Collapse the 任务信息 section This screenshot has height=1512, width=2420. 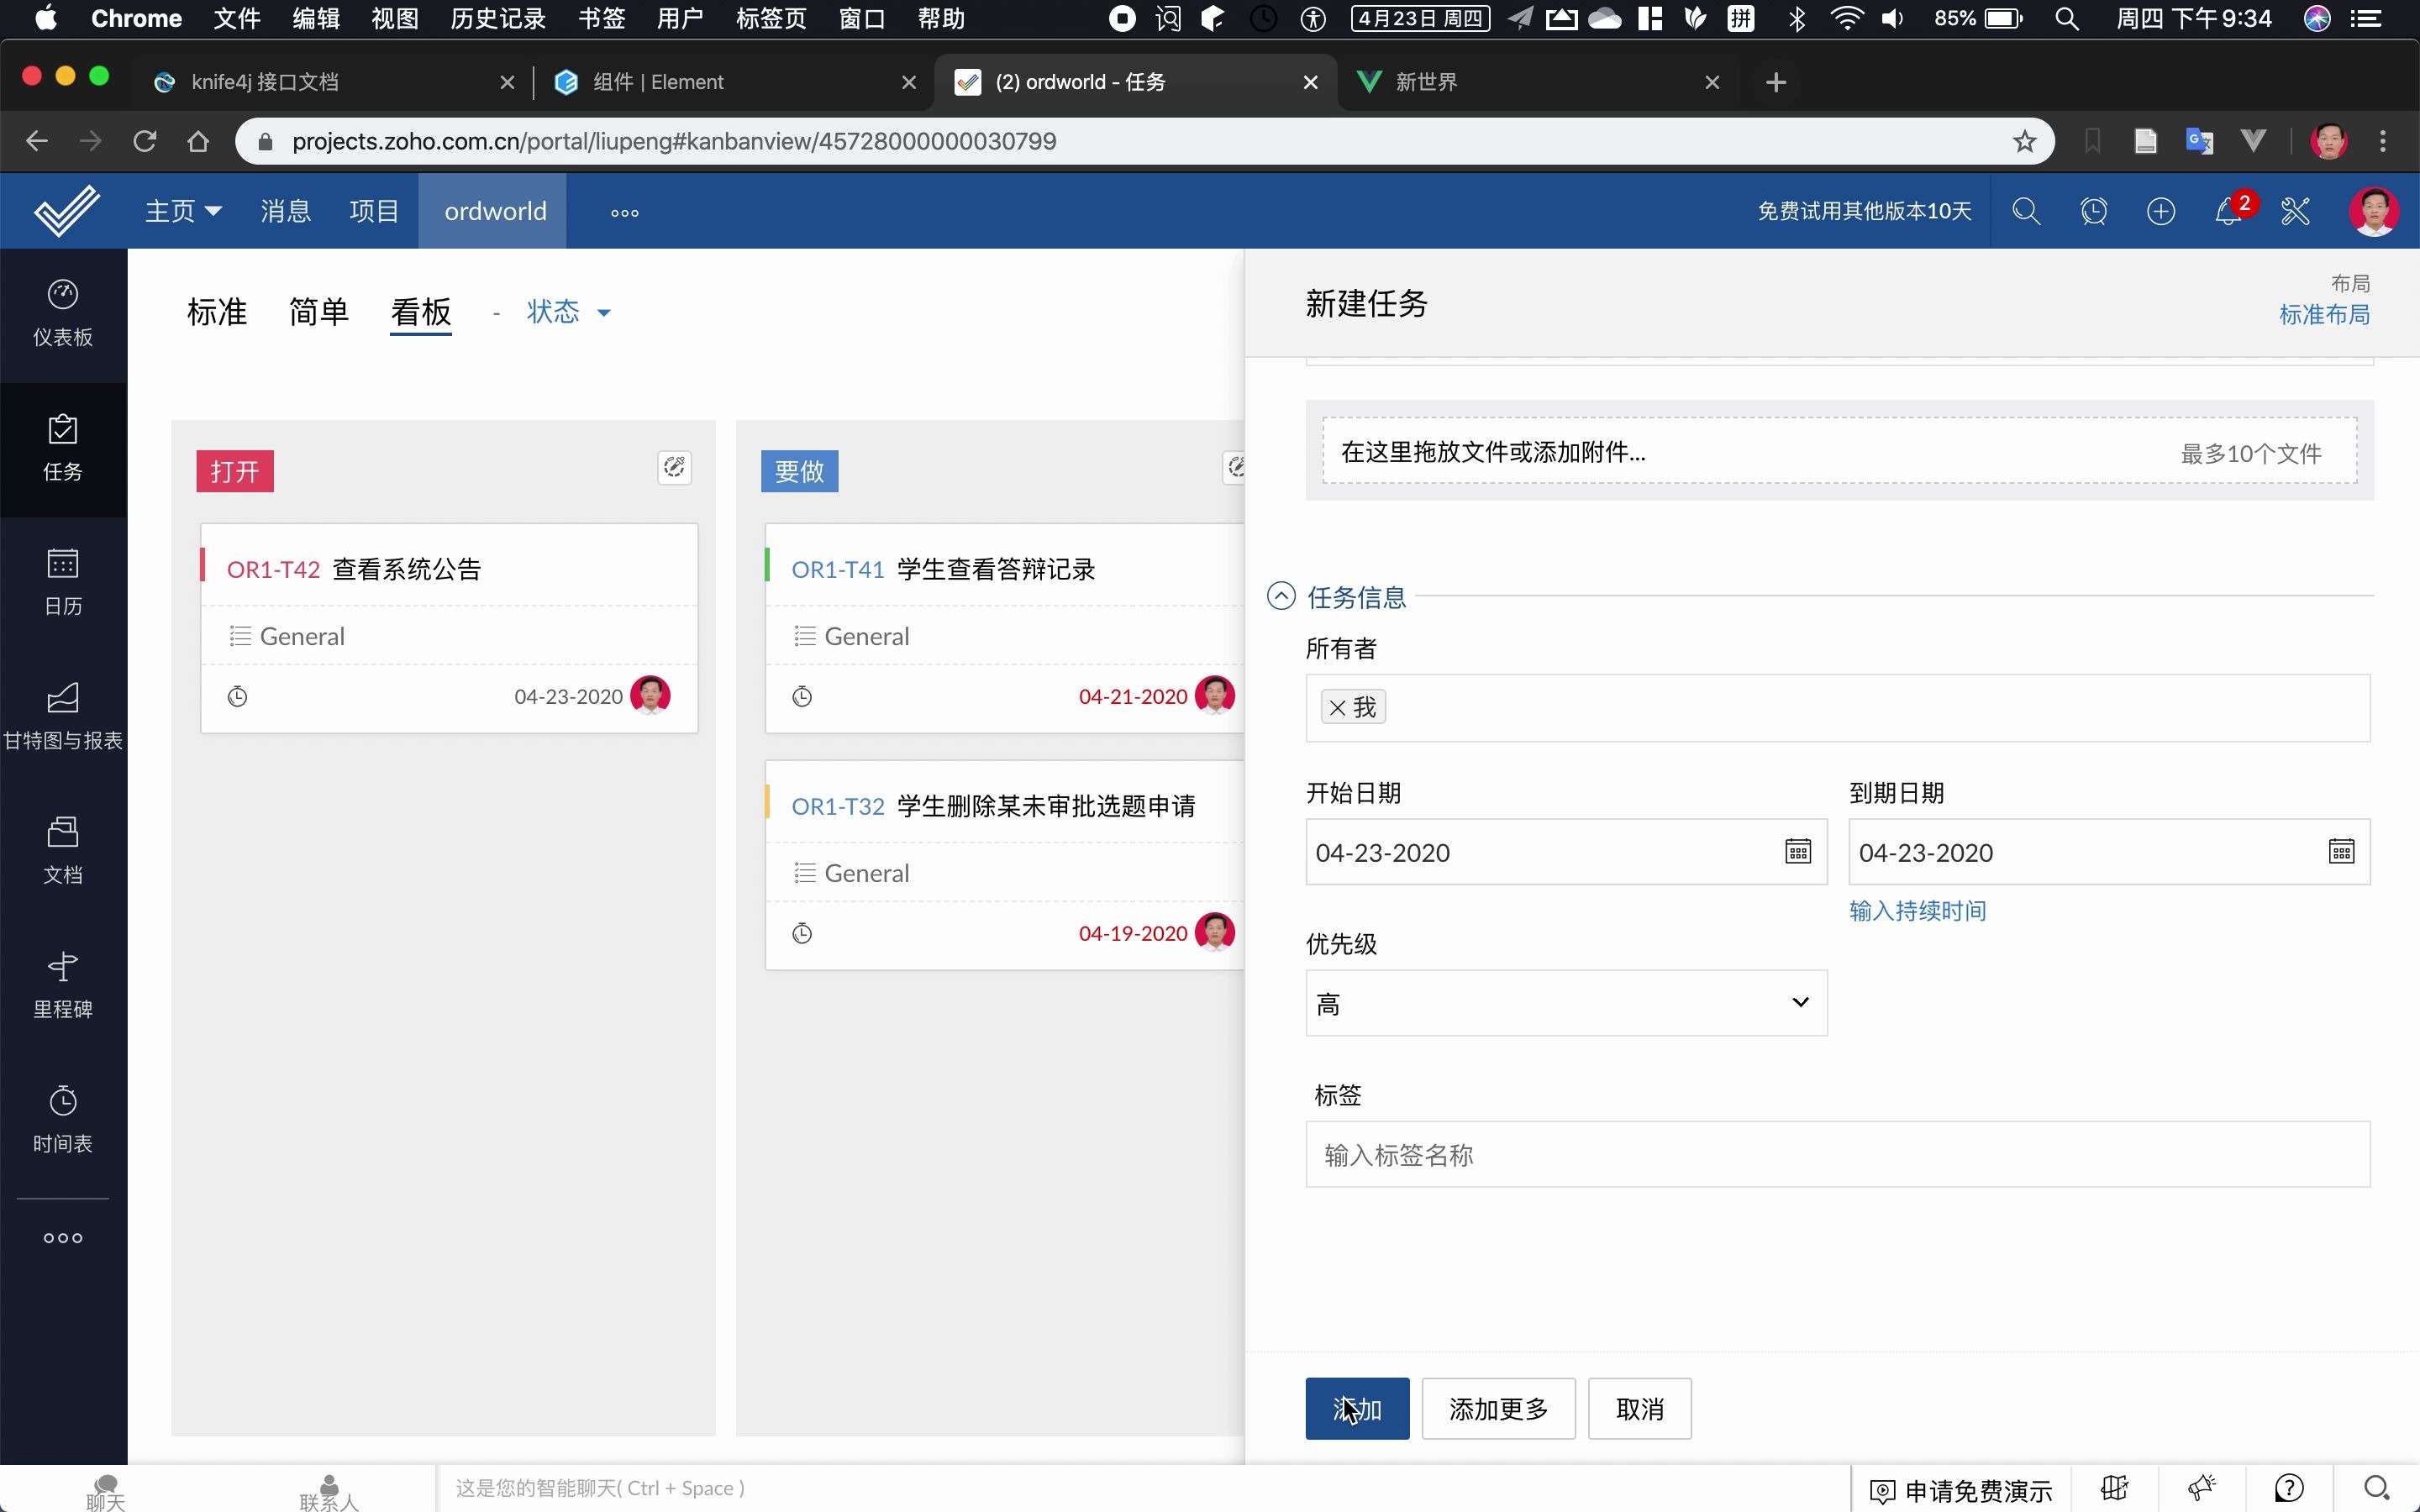tap(1281, 595)
